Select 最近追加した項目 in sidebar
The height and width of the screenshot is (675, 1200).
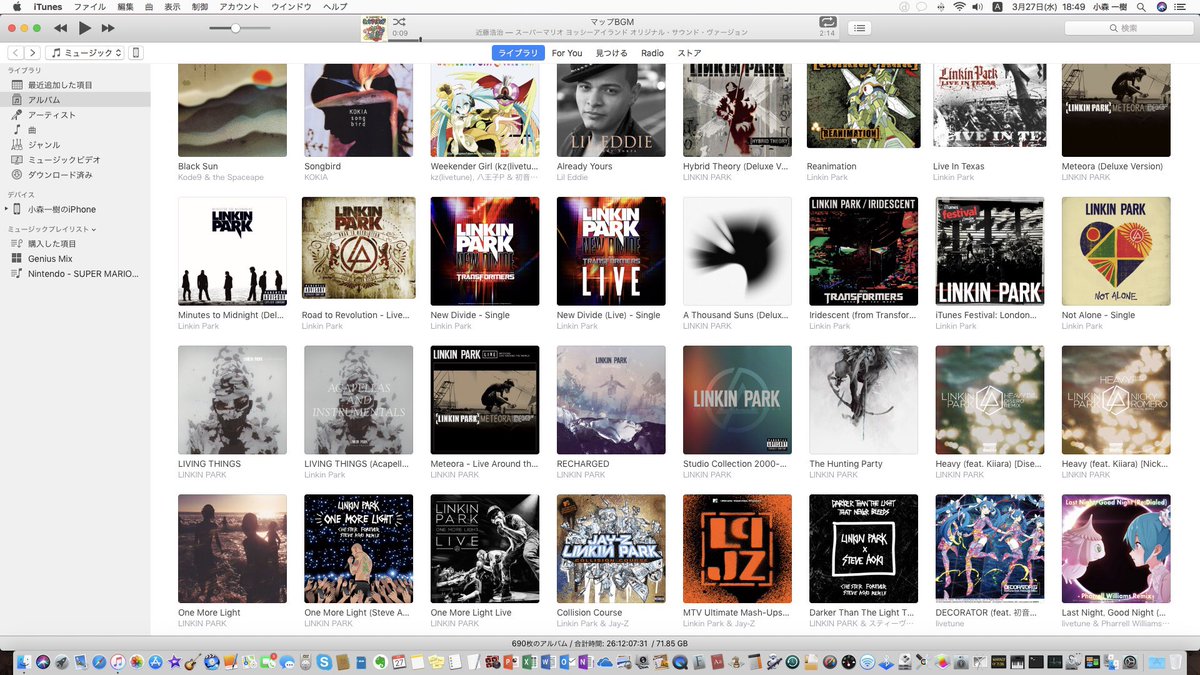click(x=75, y=85)
